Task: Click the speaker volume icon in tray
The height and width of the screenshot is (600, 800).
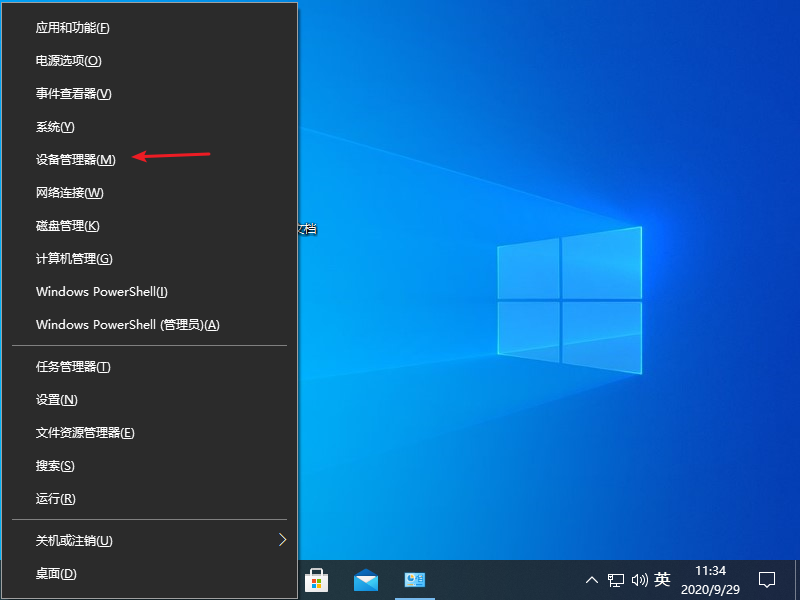Action: tap(640, 580)
